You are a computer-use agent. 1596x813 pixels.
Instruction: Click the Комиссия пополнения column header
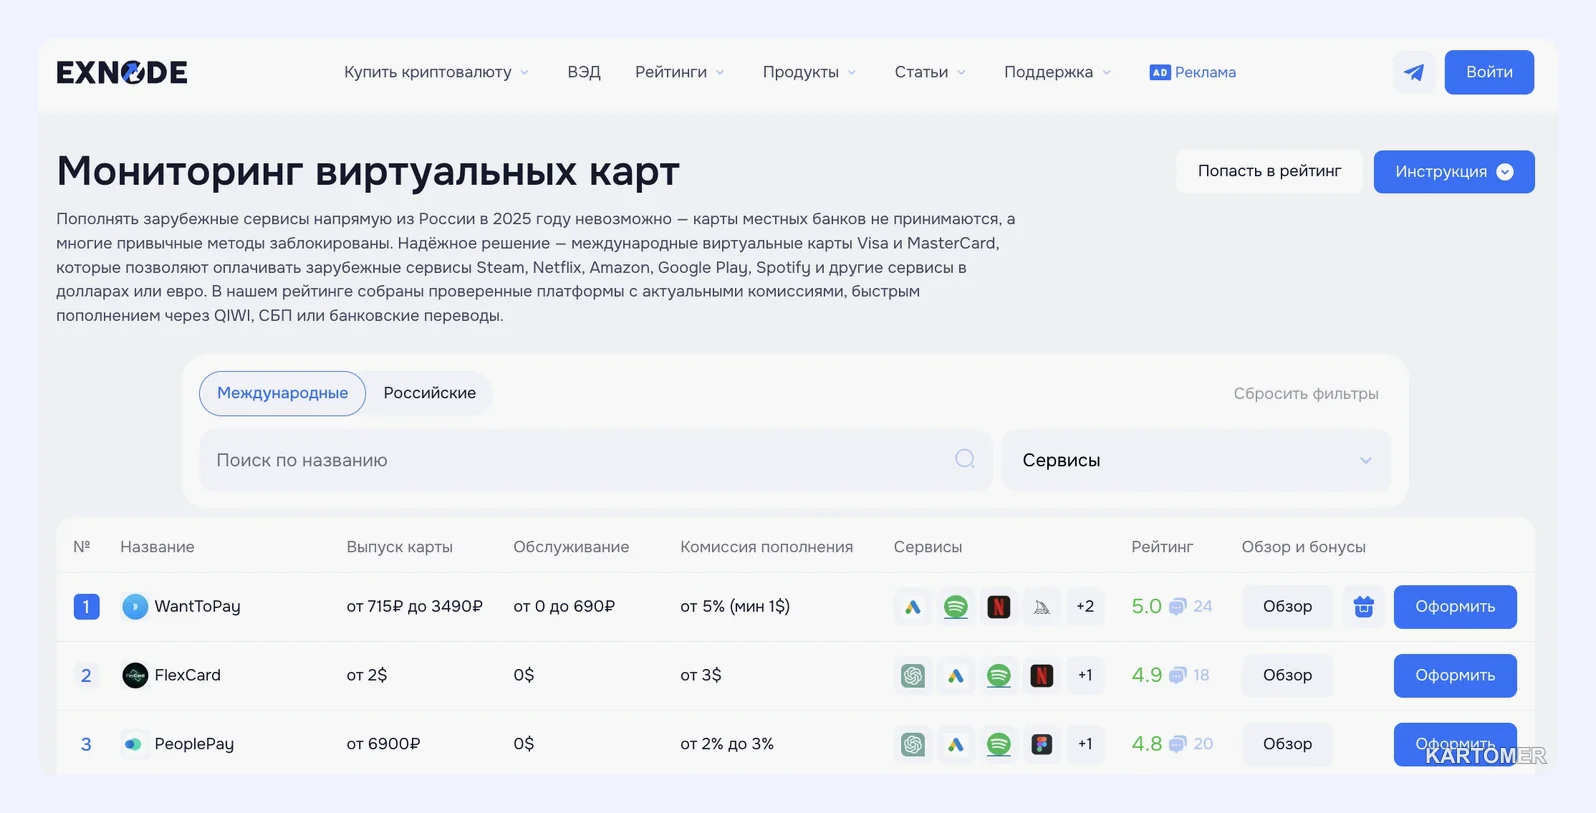766,547
